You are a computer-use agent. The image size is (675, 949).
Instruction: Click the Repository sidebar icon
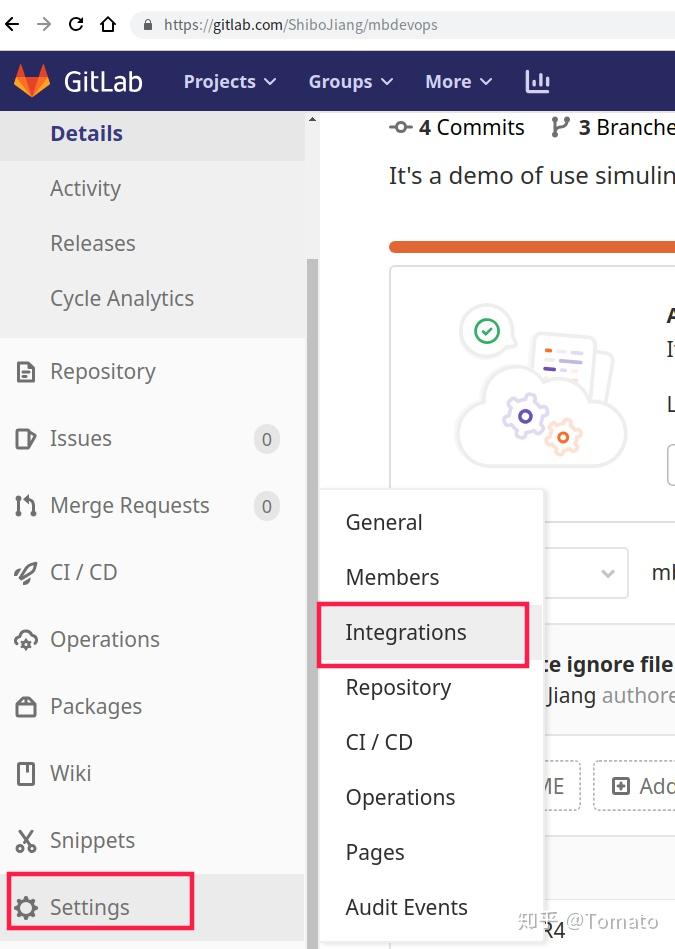(26, 372)
